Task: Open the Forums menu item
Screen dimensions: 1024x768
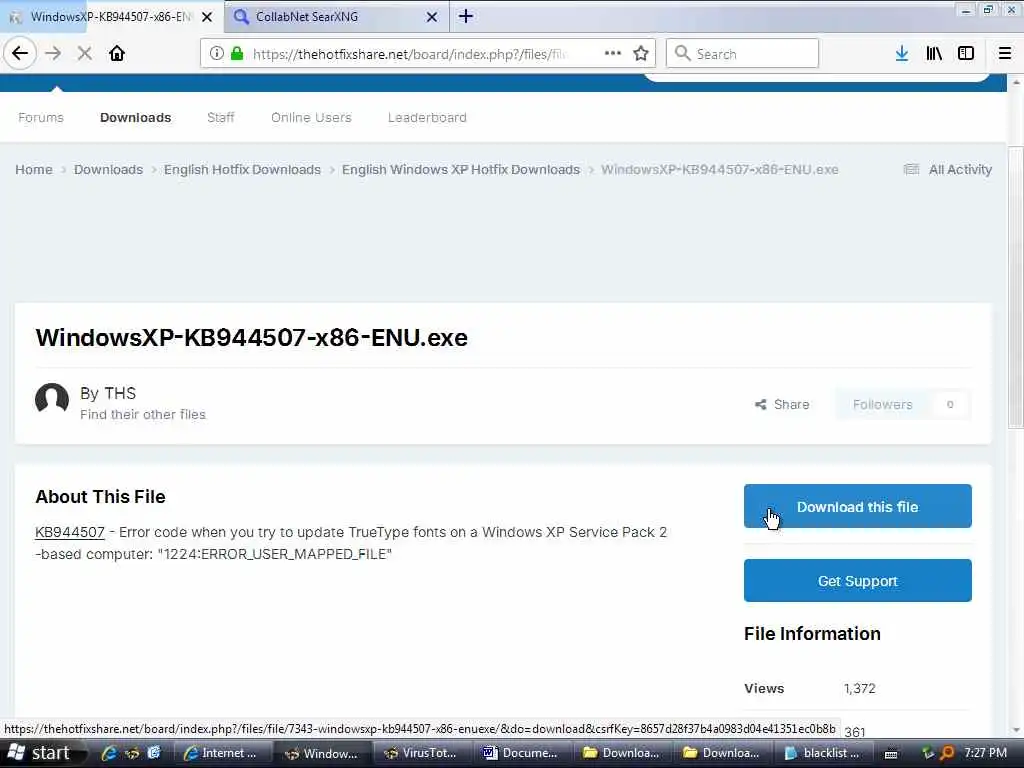Action: [41, 118]
